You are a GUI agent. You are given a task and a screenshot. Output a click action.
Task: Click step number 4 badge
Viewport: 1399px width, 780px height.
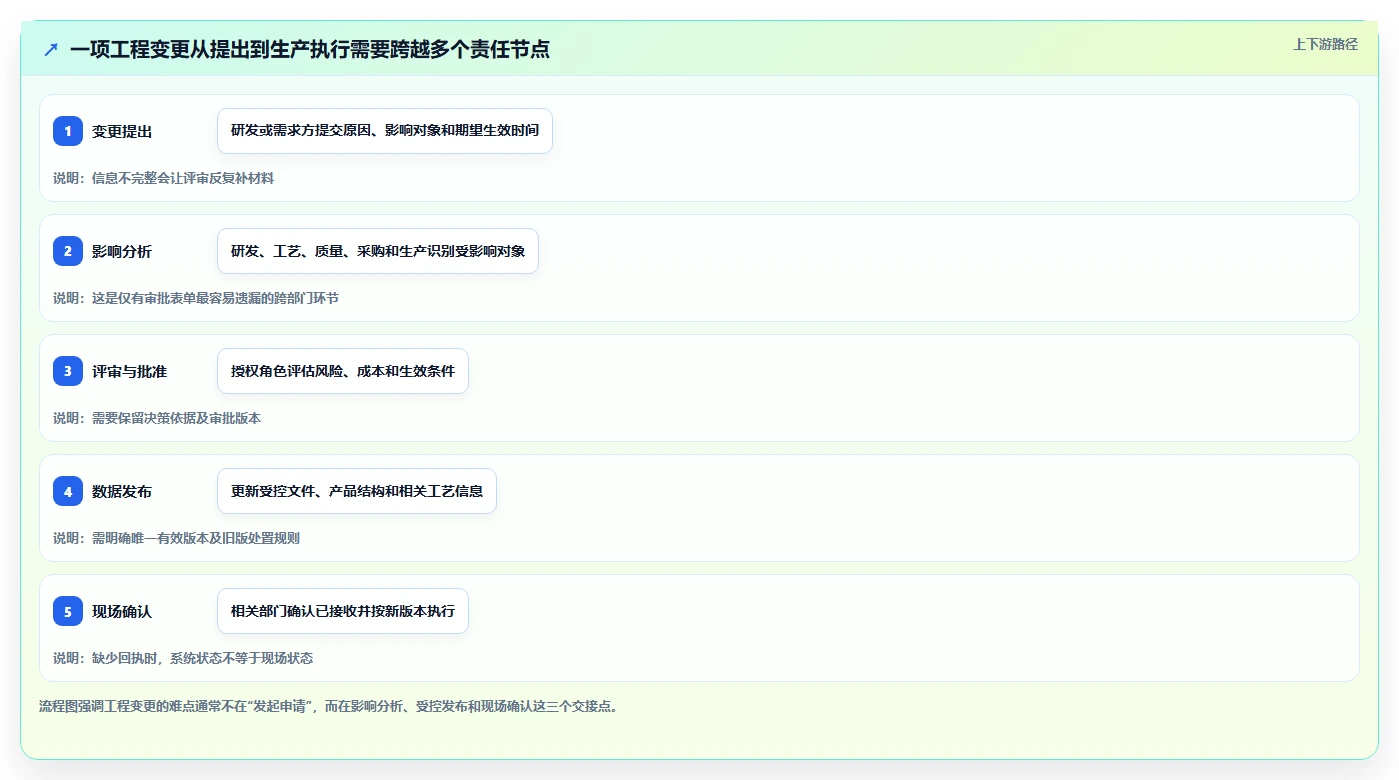click(68, 491)
